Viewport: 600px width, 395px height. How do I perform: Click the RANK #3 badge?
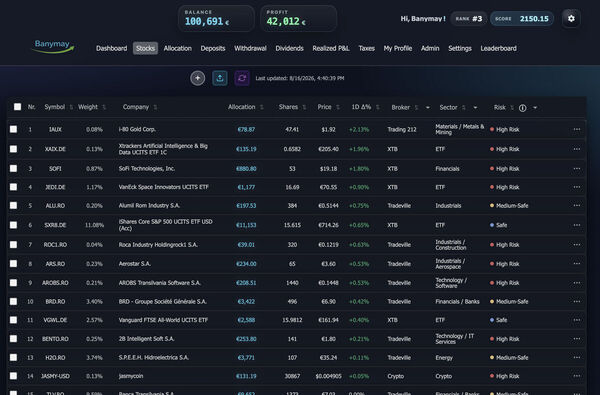(469, 18)
